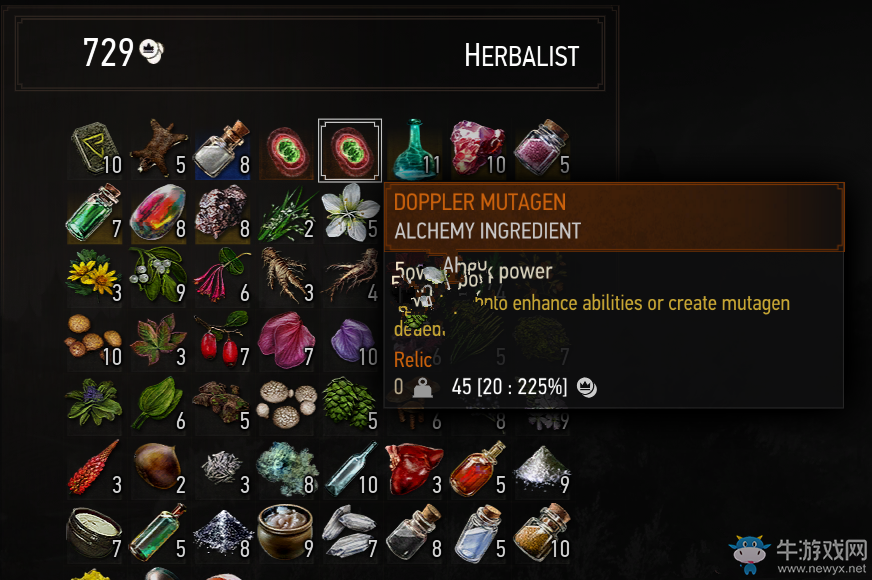Pick the teal potion flask with 11
The height and width of the screenshot is (580, 872).
415,150
